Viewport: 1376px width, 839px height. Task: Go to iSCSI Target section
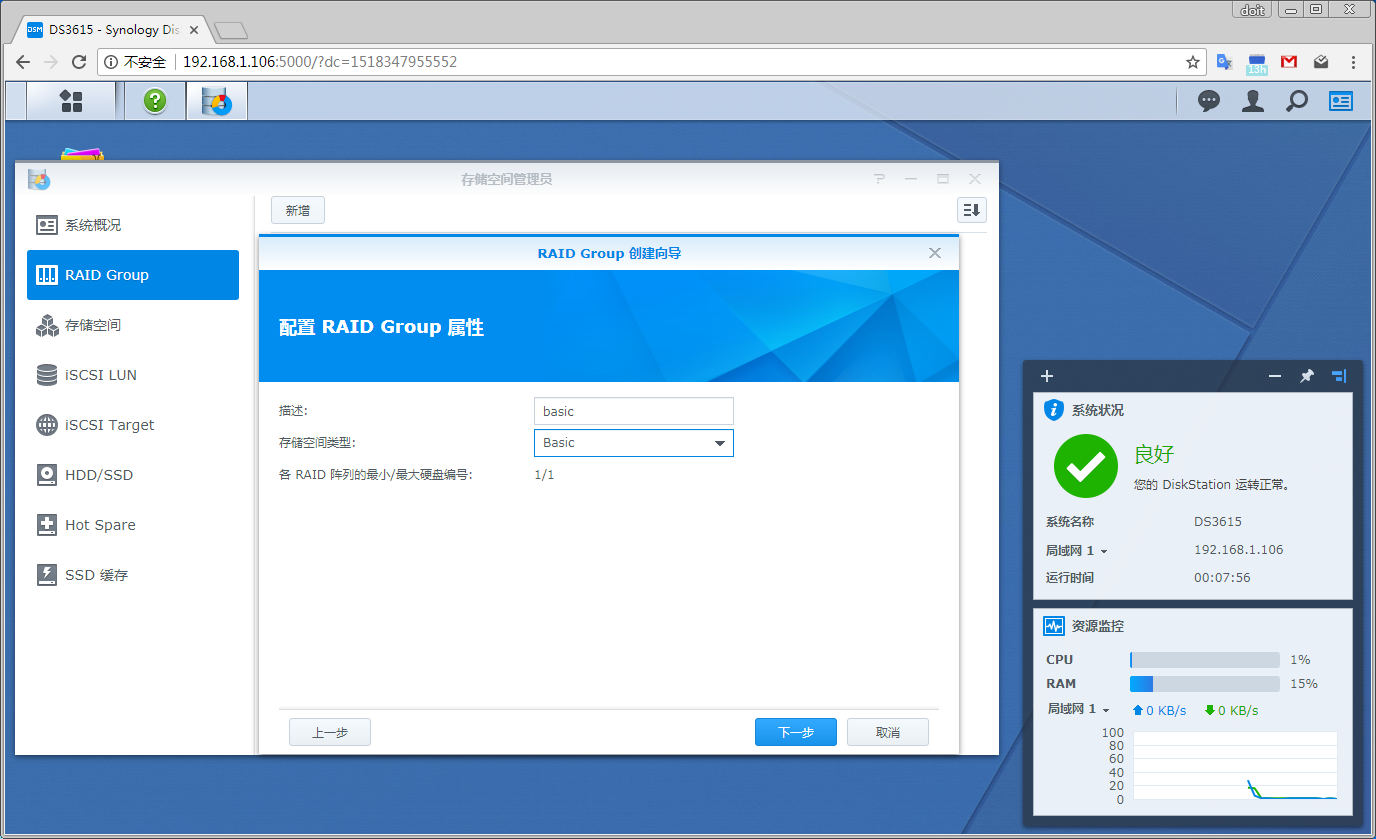(133, 425)
